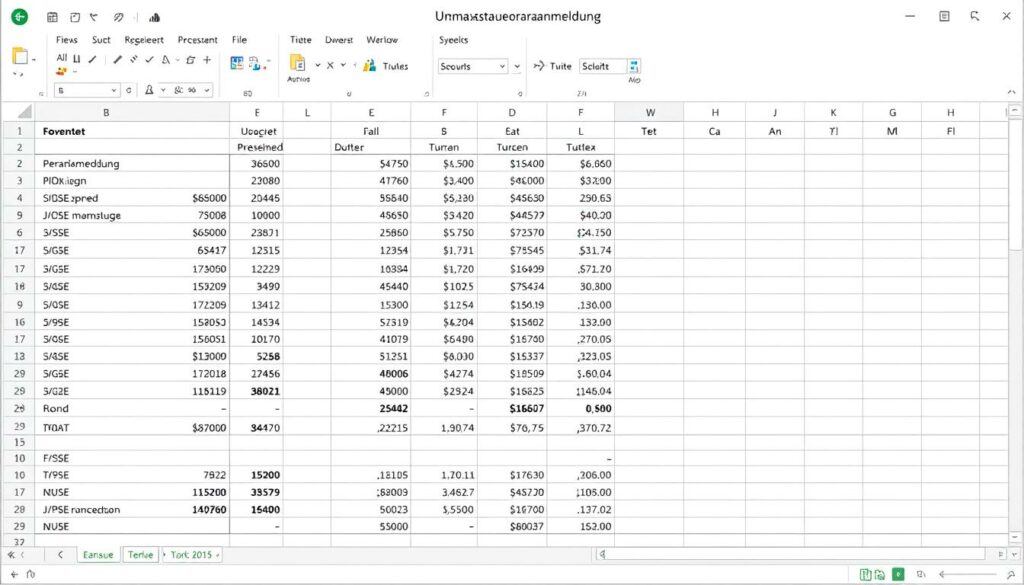Click the horizontal scrollbar track
The width and height of the screenshot is (1024, 585).
point(792,554)
